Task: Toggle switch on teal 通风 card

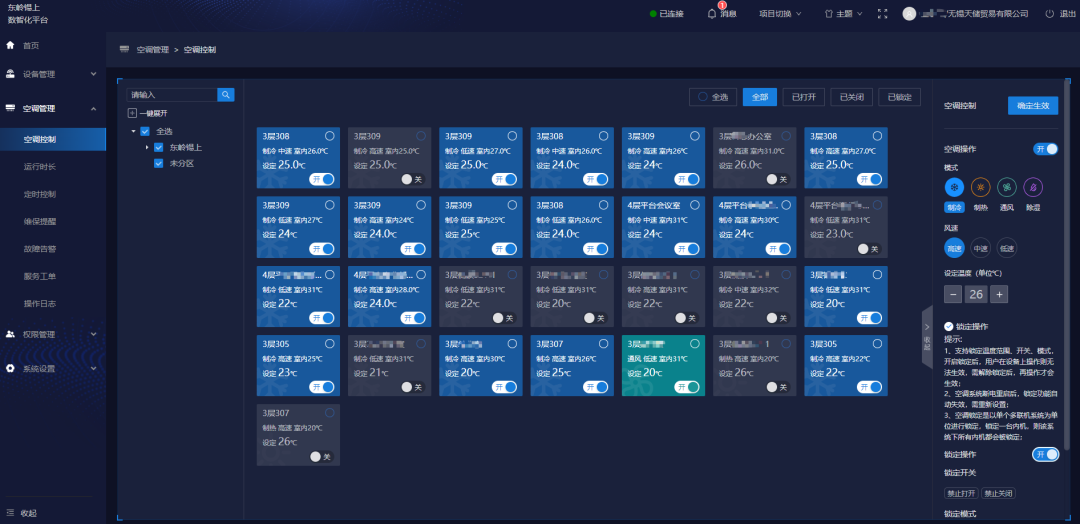Action: 687,387
